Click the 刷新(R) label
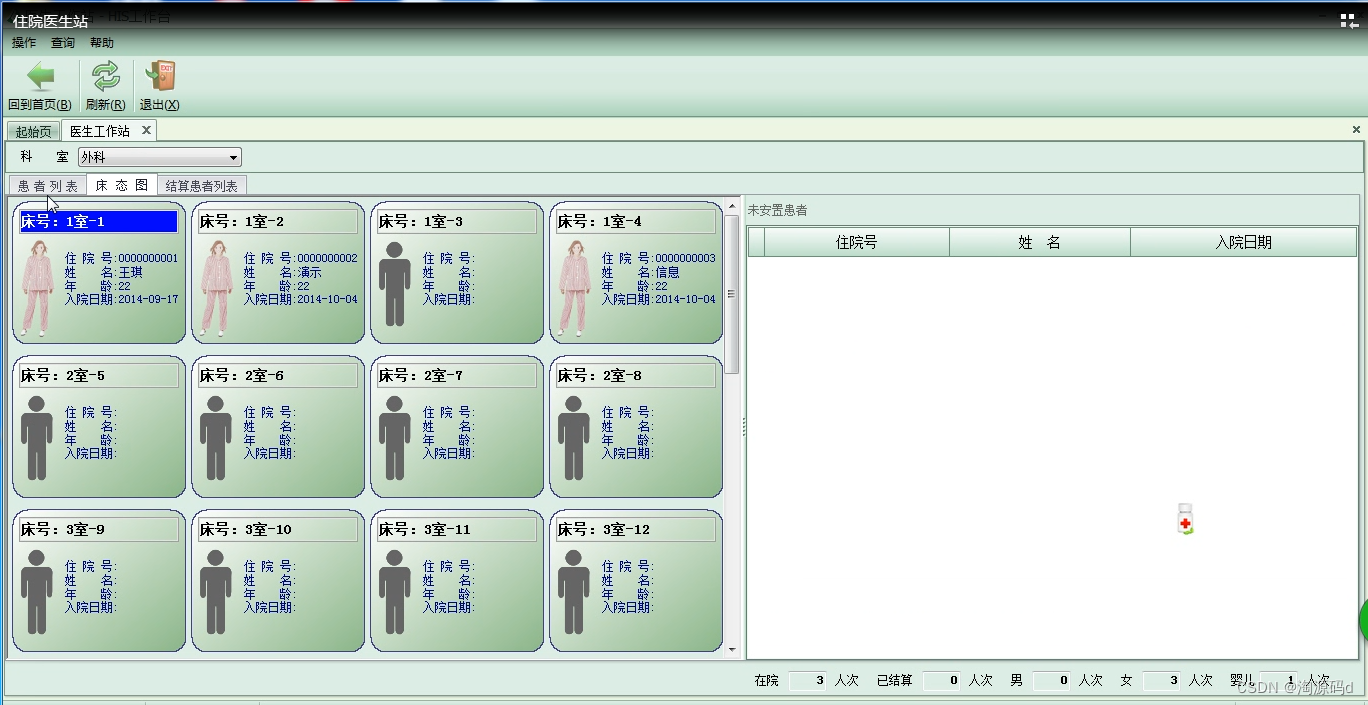Image resolution: width=1368 pixels, height=705 pixels. click(x=106, y=105)
